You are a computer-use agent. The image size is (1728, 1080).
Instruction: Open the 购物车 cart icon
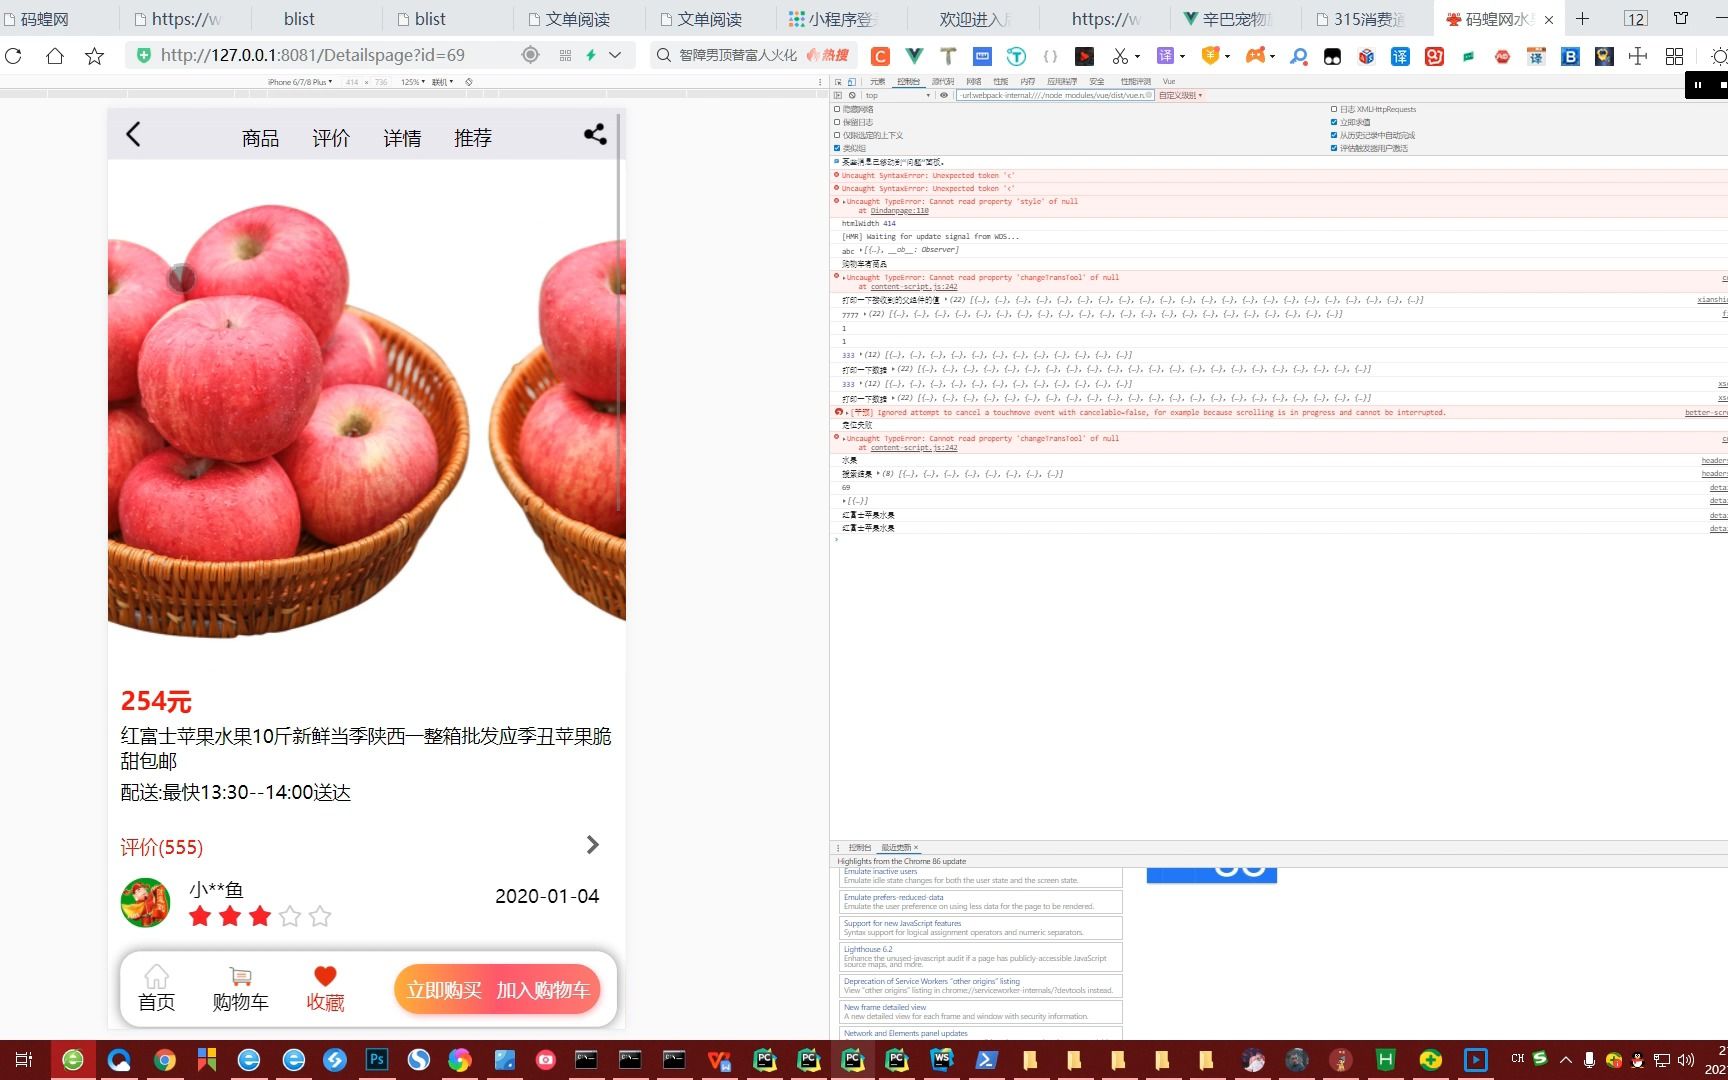tap(240, 988)
